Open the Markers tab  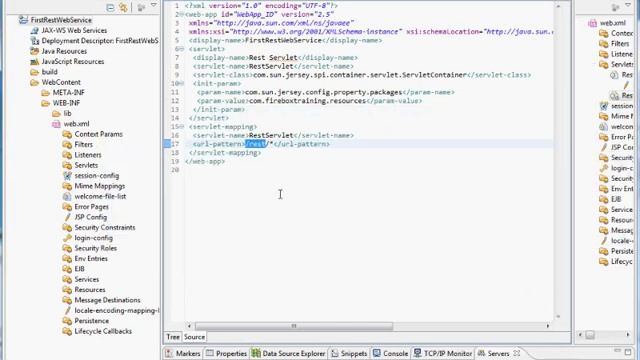pos(183,353)
